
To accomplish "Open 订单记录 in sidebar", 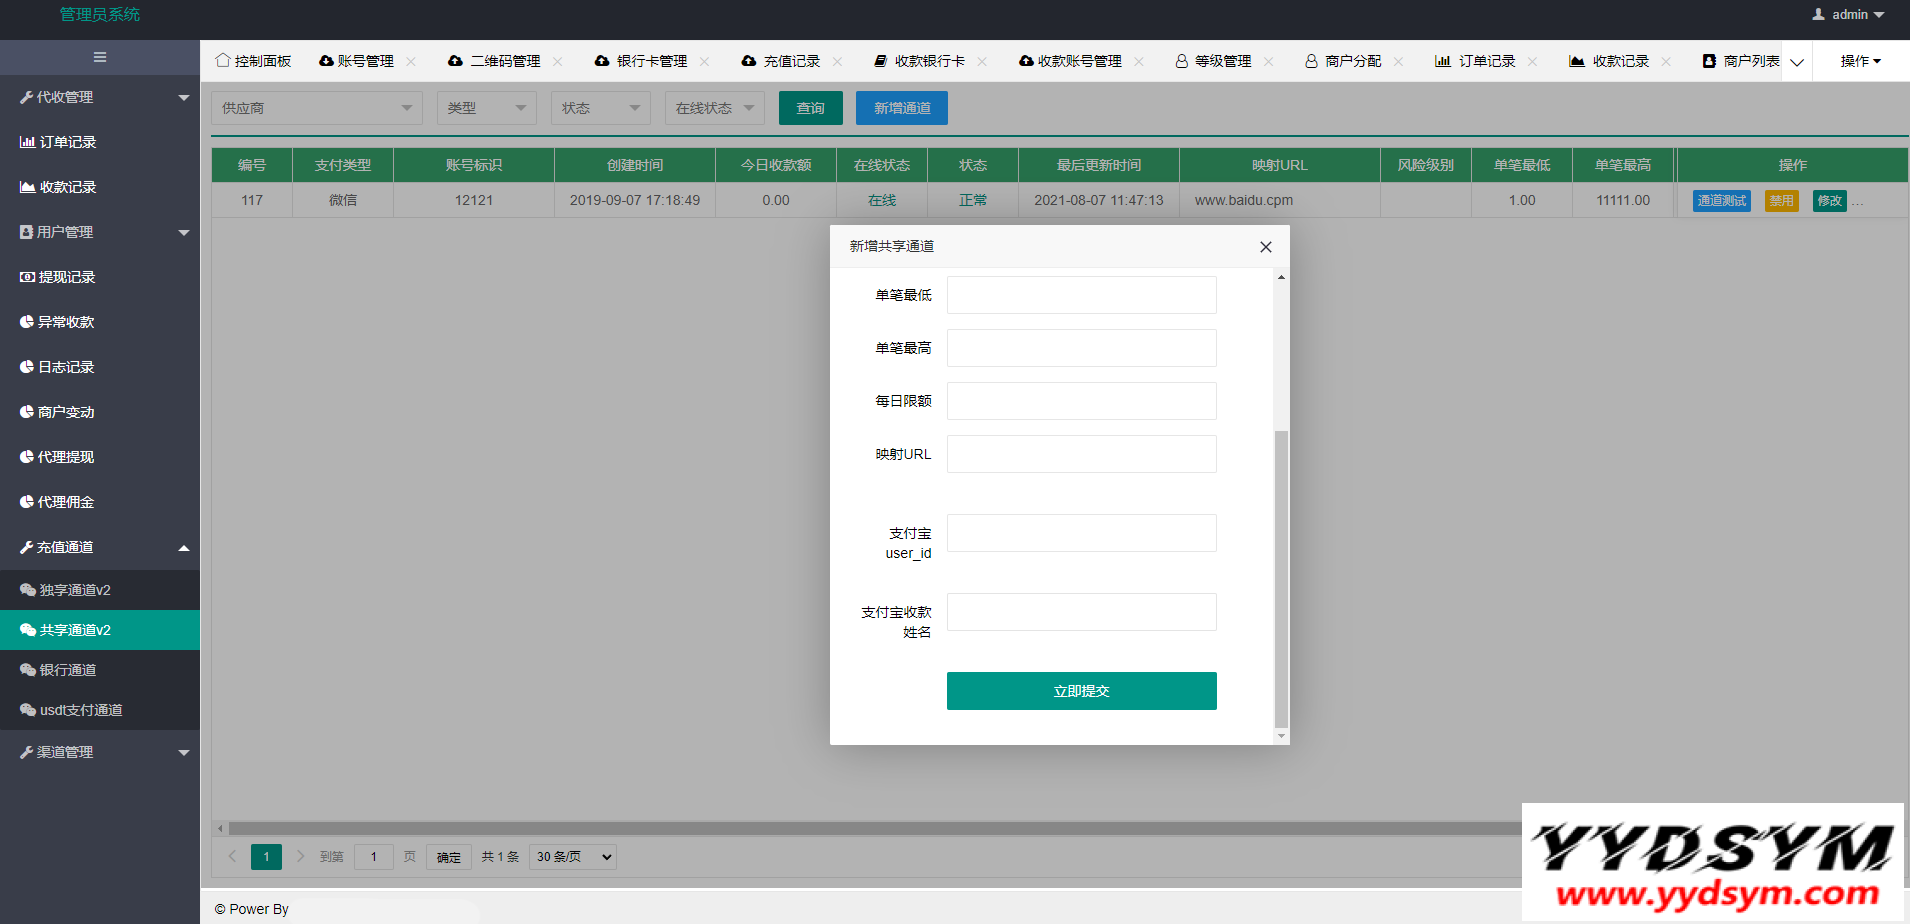I will 100,142.
